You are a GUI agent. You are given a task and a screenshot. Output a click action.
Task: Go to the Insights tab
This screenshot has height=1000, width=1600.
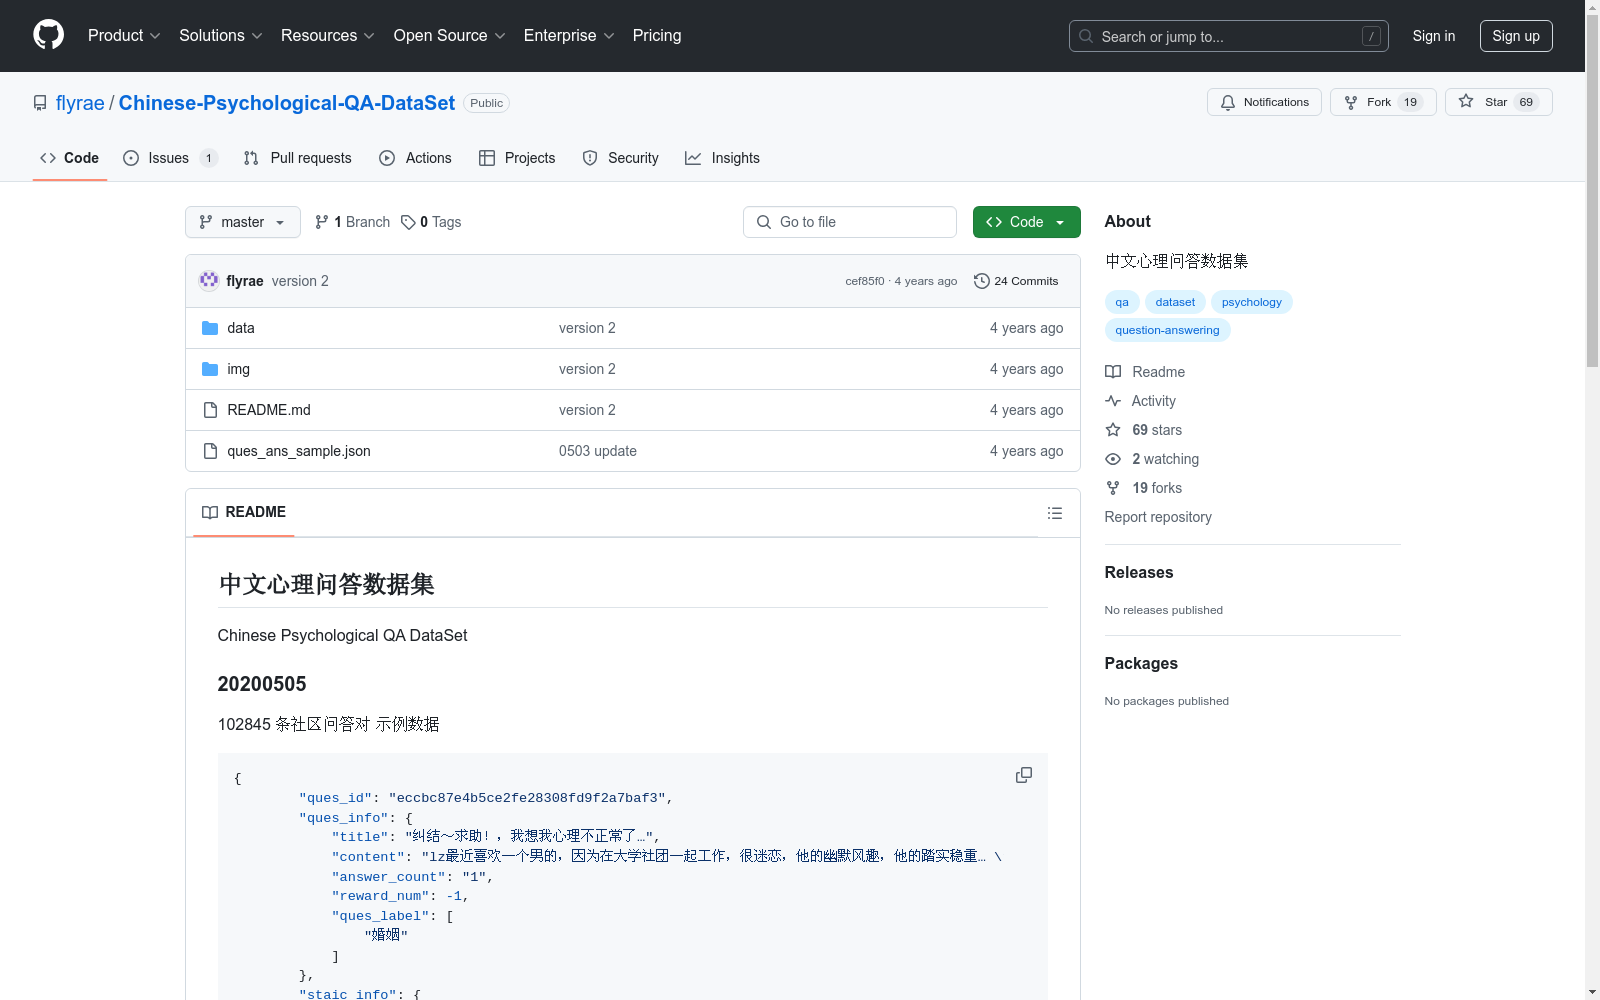722,158
